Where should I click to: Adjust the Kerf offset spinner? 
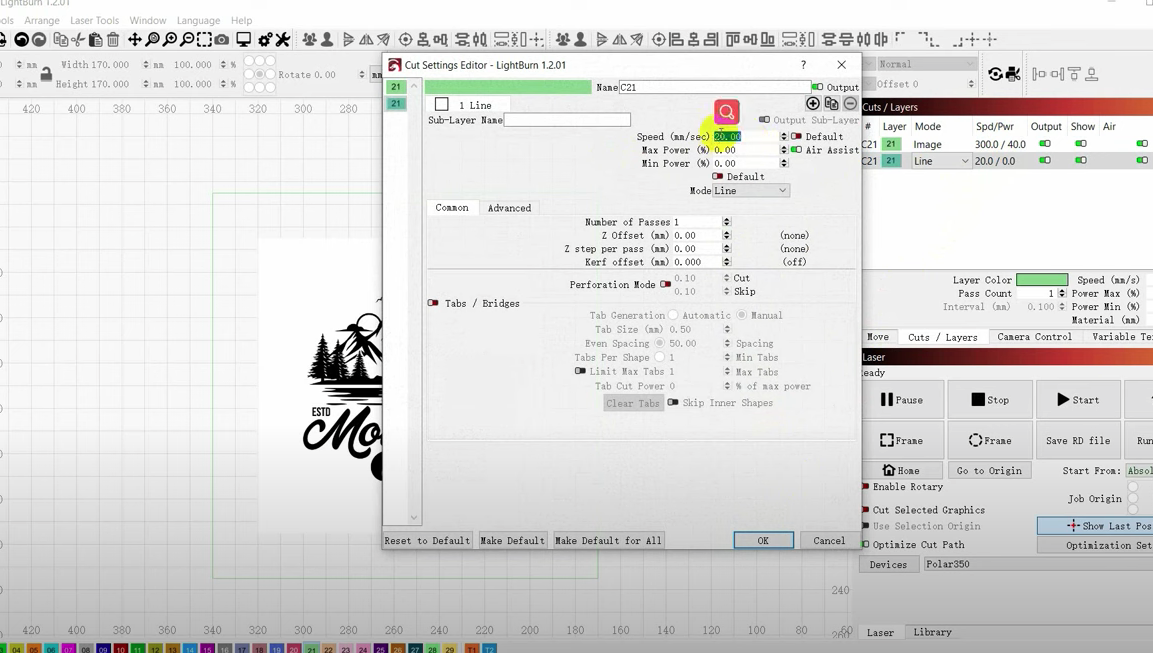point(727,262)
